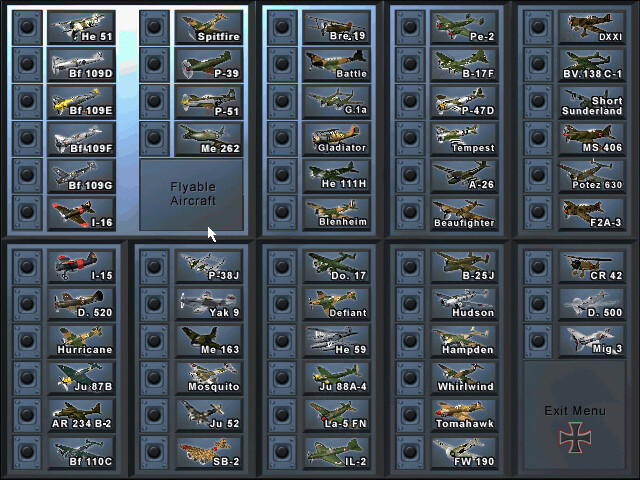
Task: Click the Exit Menu button
Action: pyautogui.click(x=575, y=415)
